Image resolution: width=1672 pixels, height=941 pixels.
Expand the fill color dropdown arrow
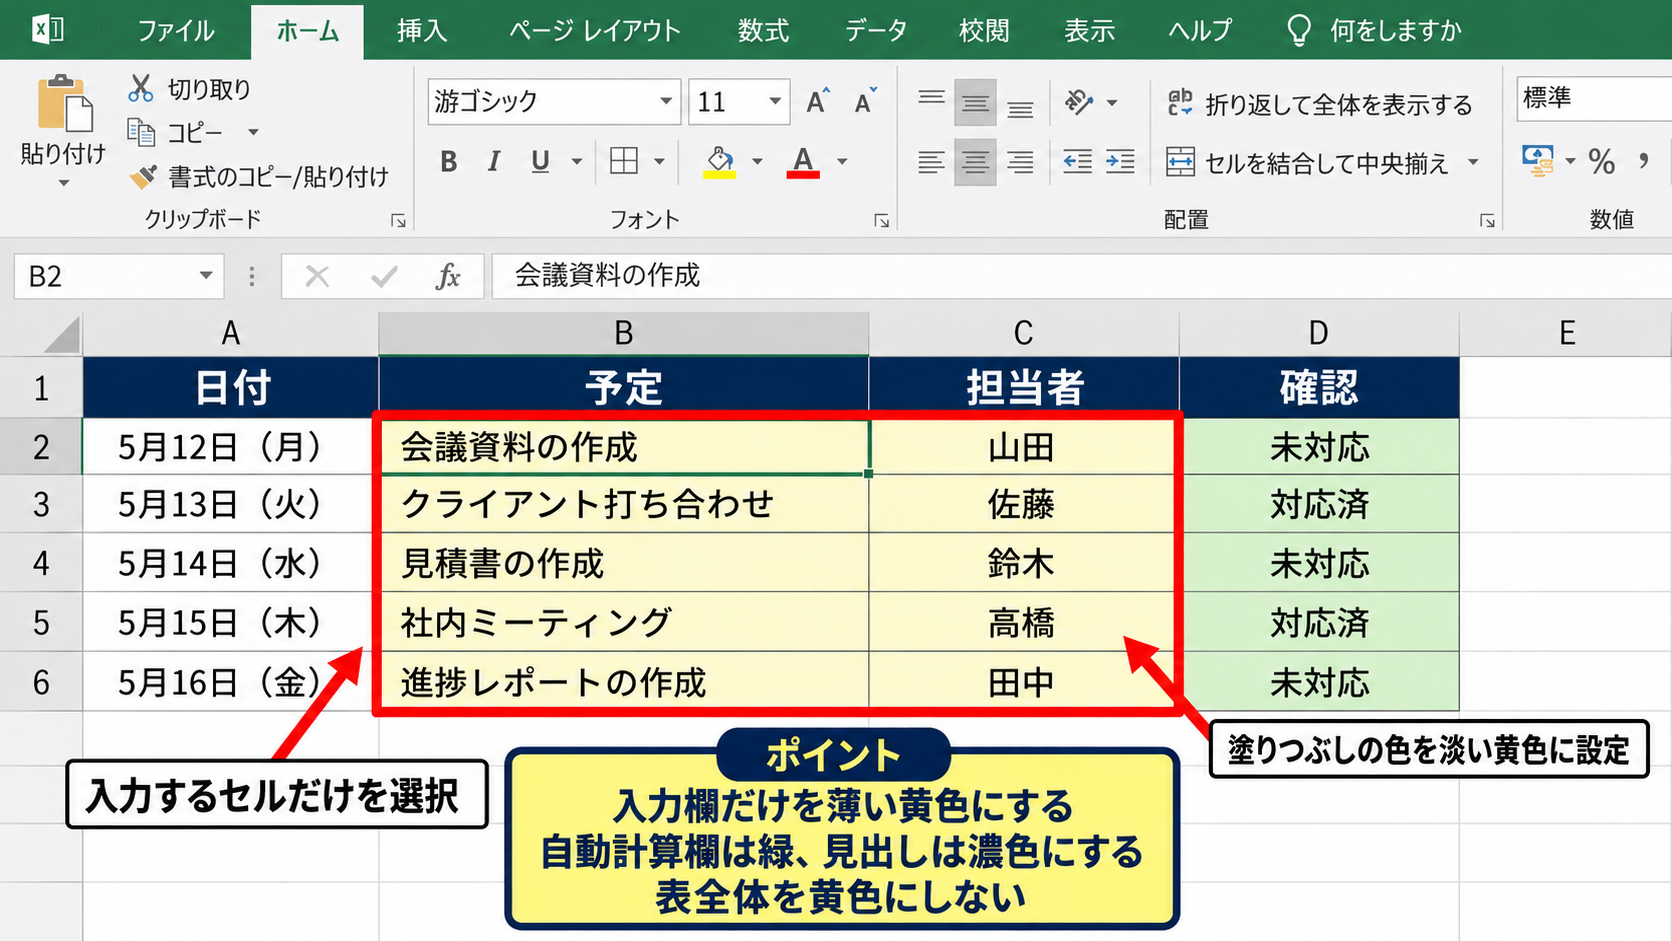[757, 162]
